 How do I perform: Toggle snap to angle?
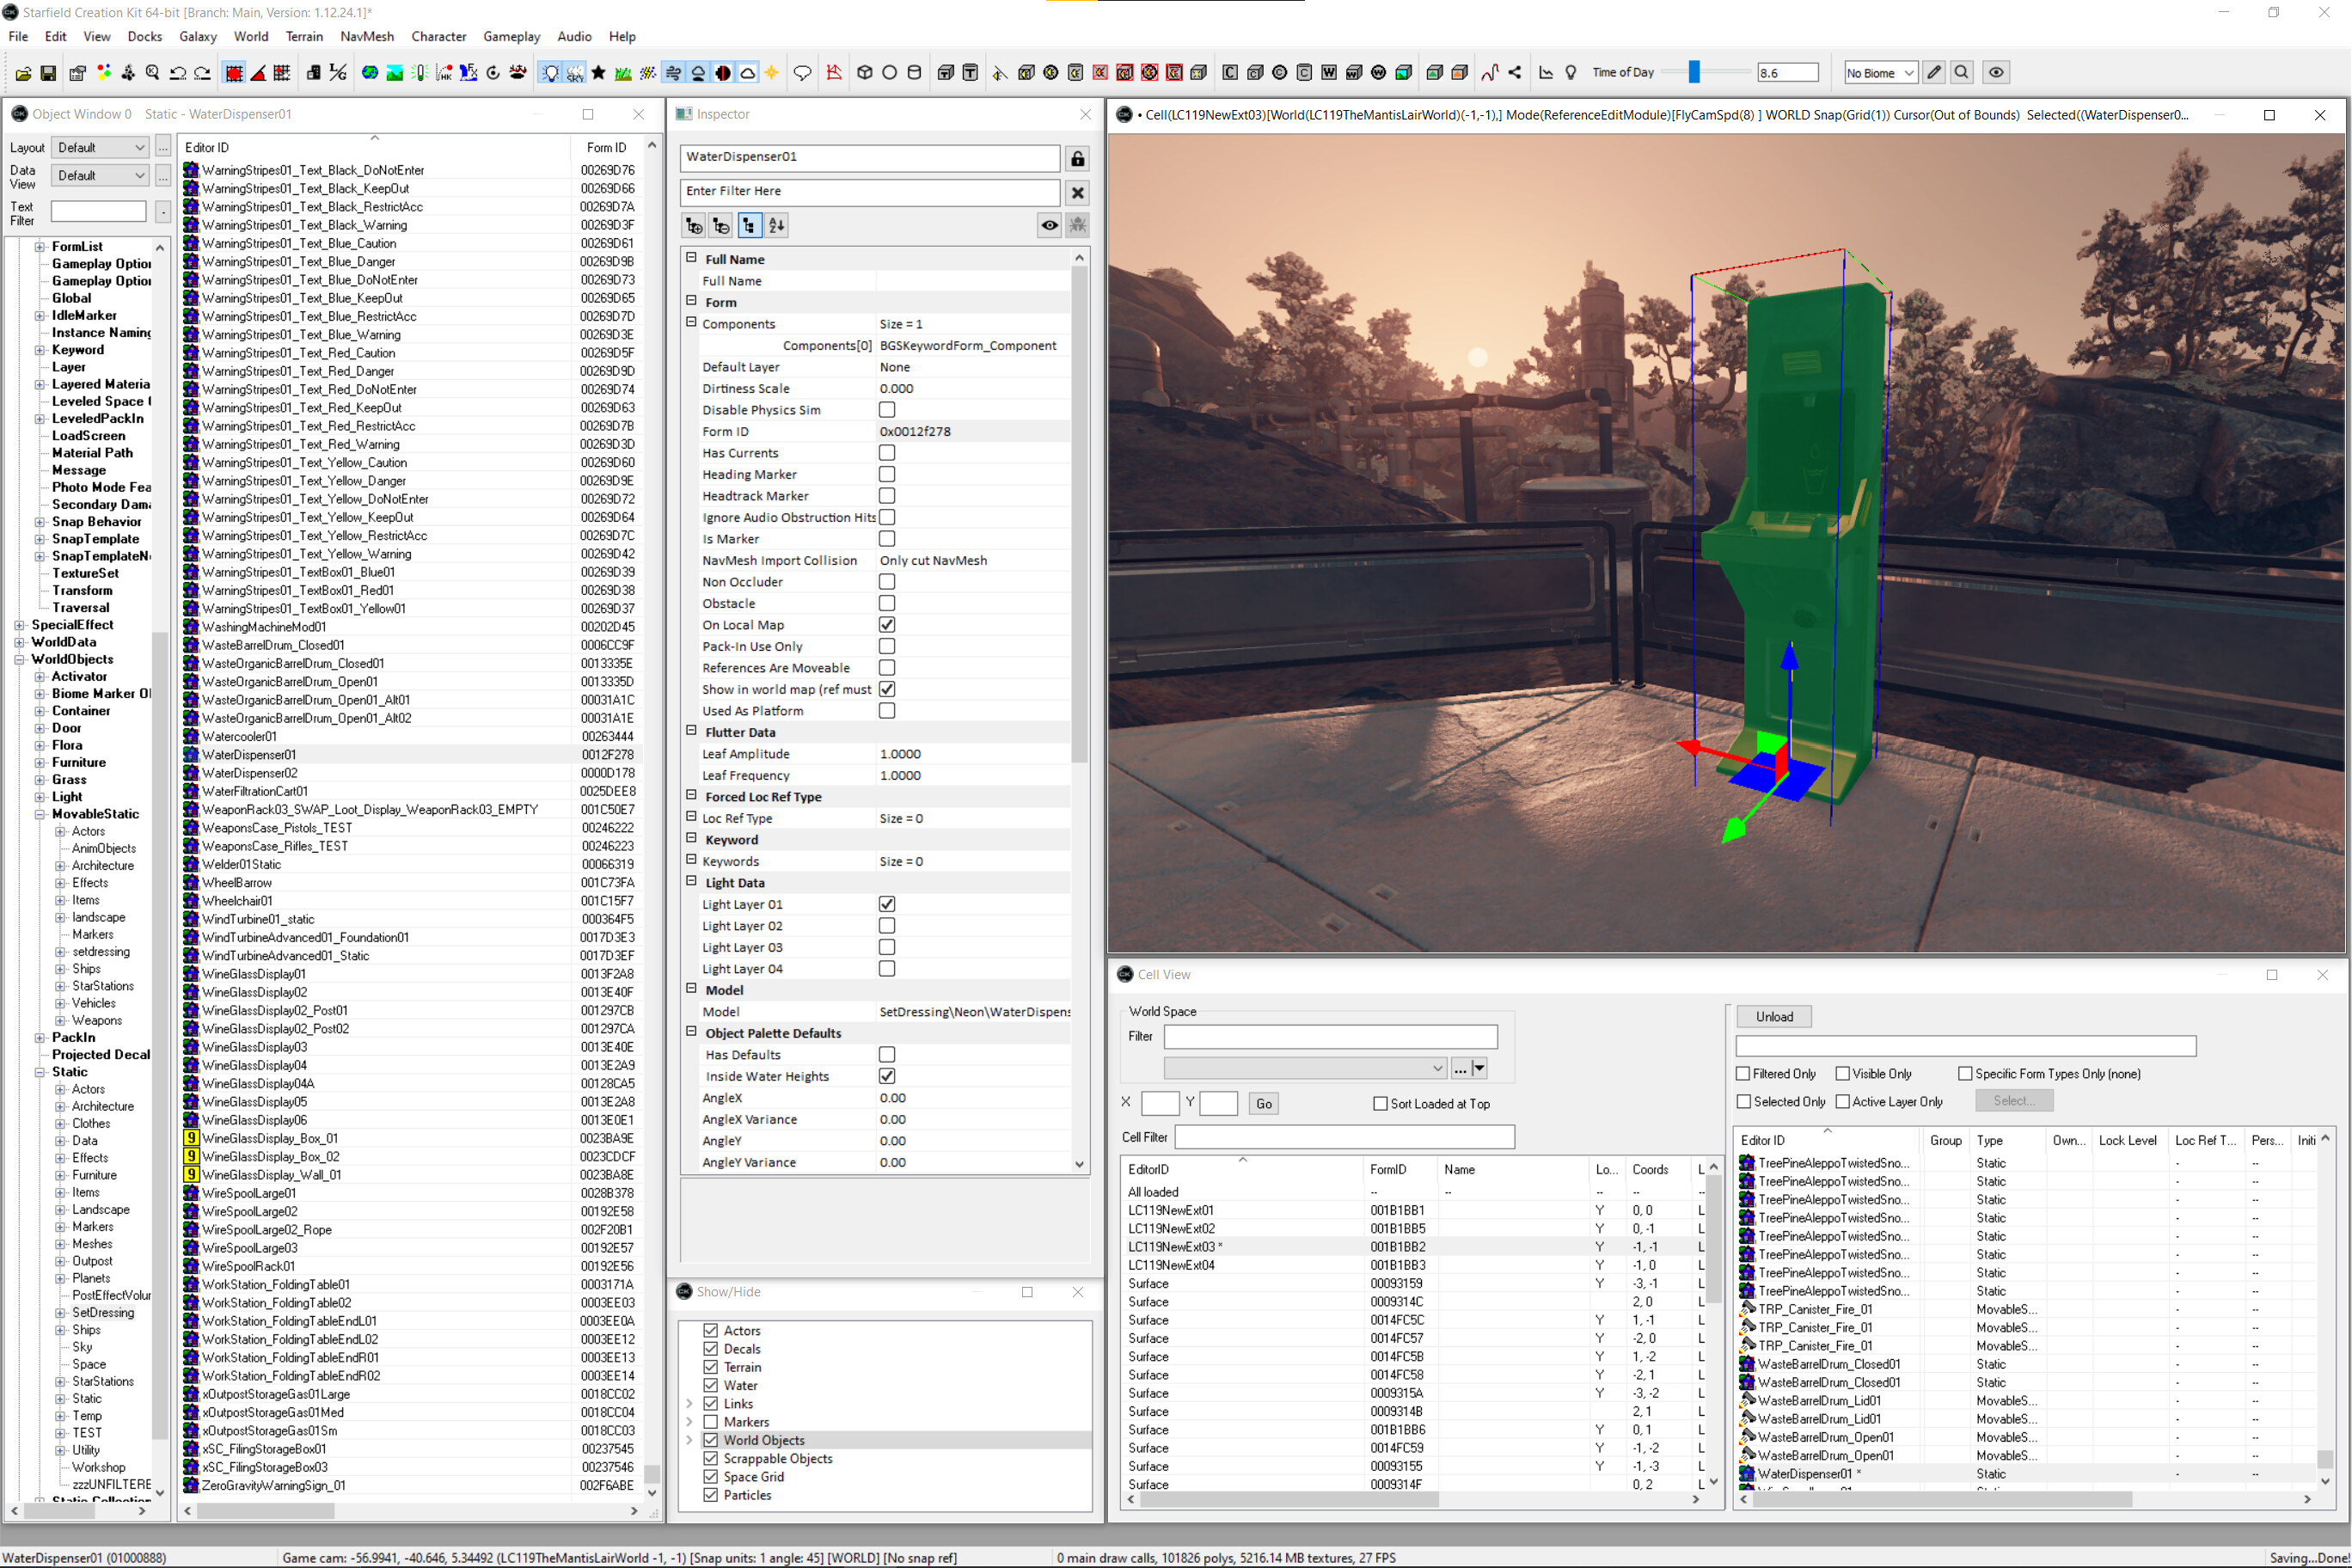(259, 72)
